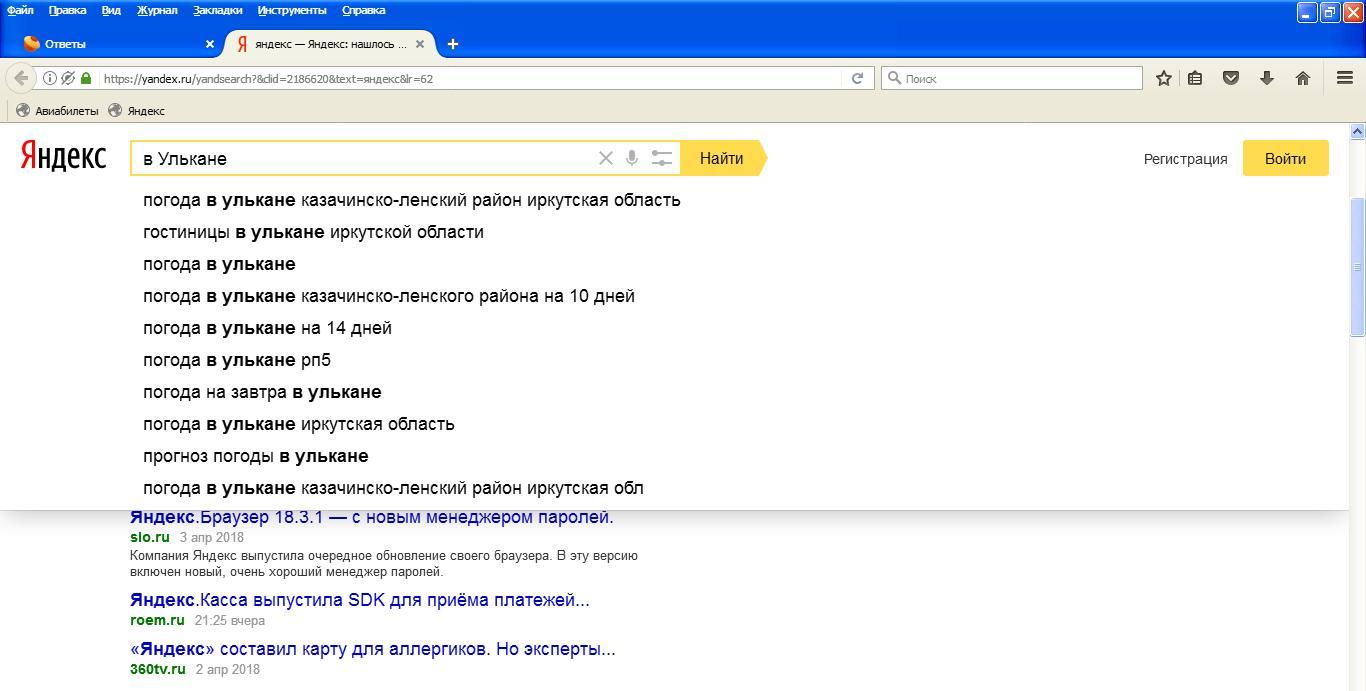Pick suggestion 'прогноз погоды в улькане'

tap(255, 456)
